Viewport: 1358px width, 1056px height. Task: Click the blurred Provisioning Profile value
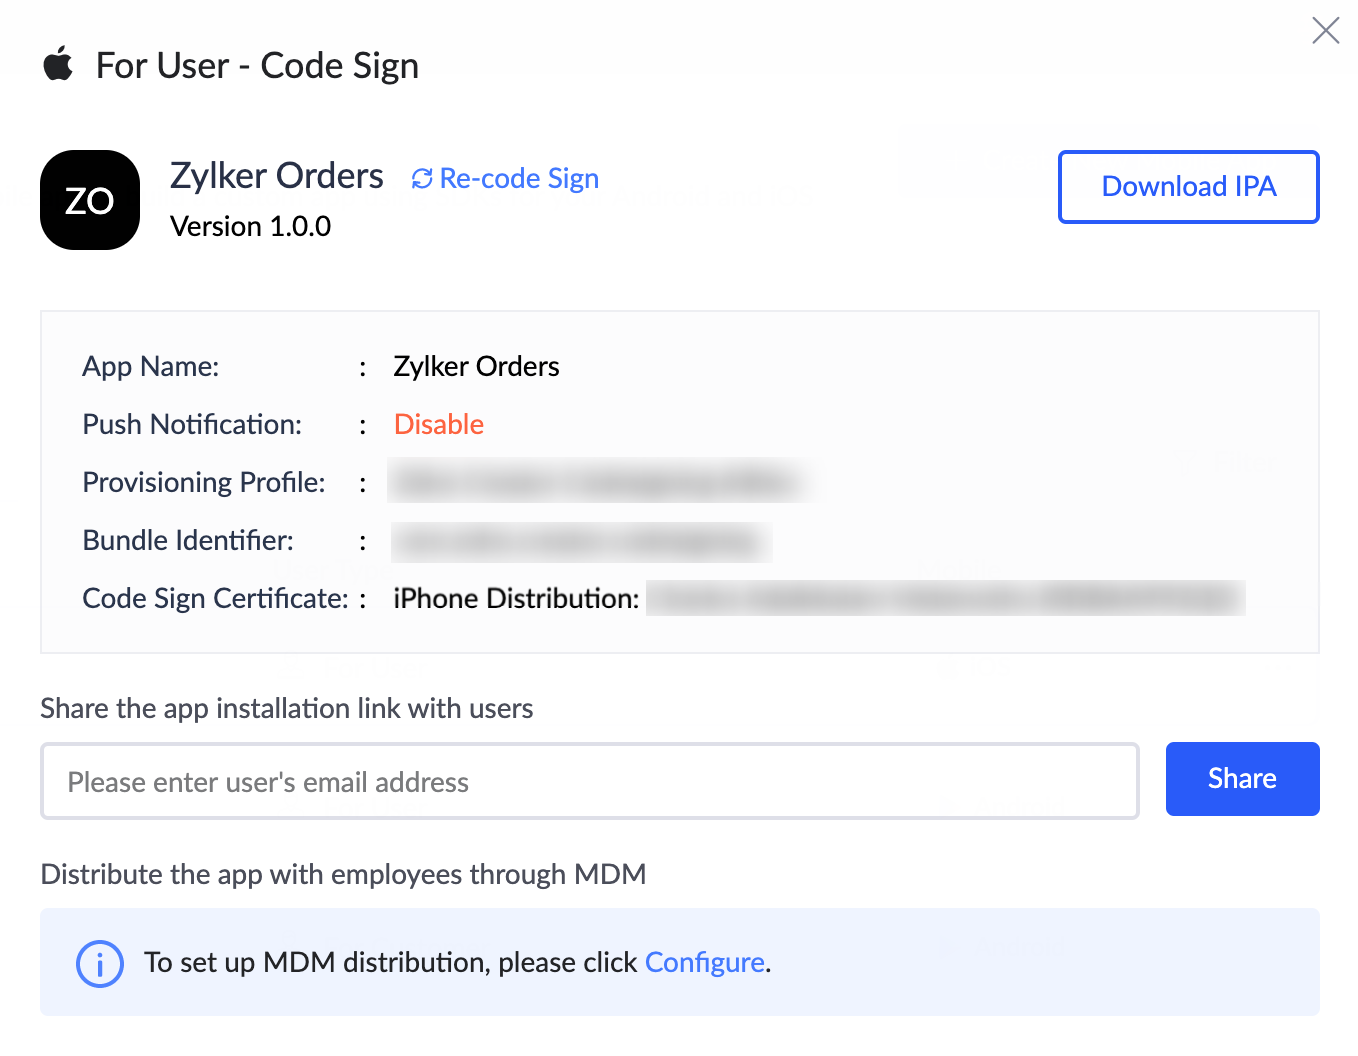(598, 482)
